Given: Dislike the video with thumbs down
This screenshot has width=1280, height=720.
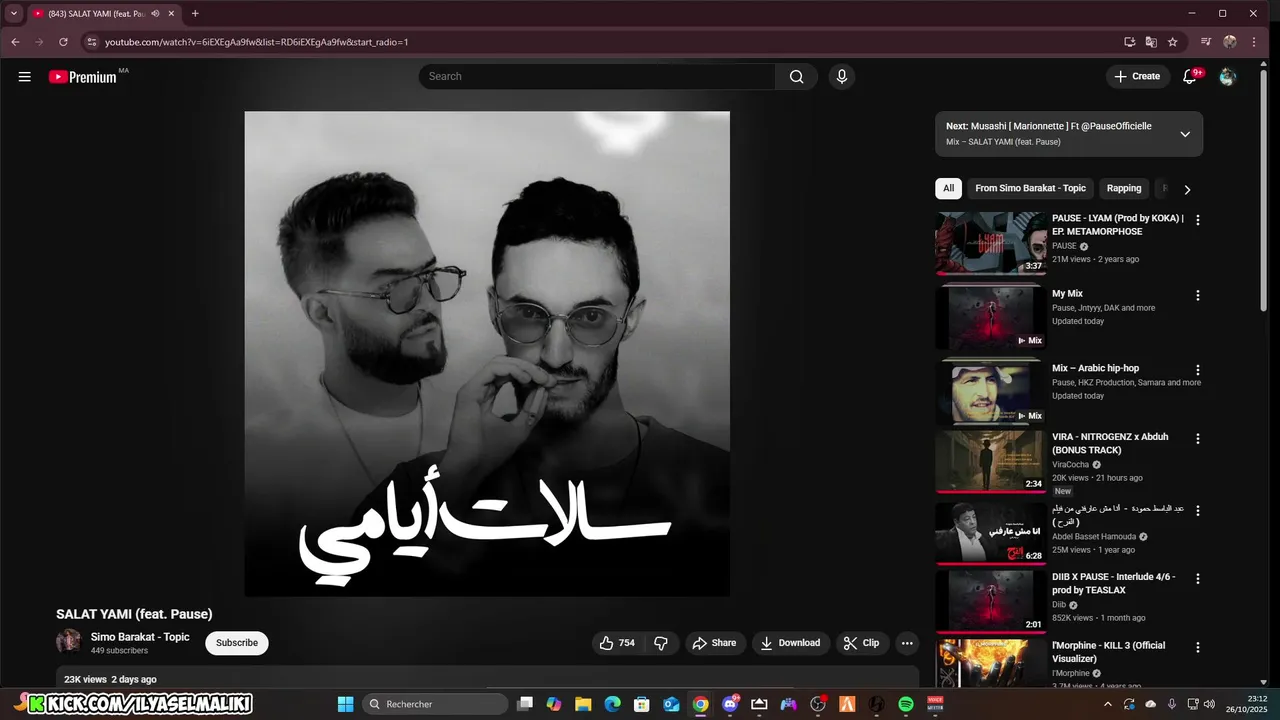Looking at the screenshot, I should pyautogui.click(x=661, y=643).
